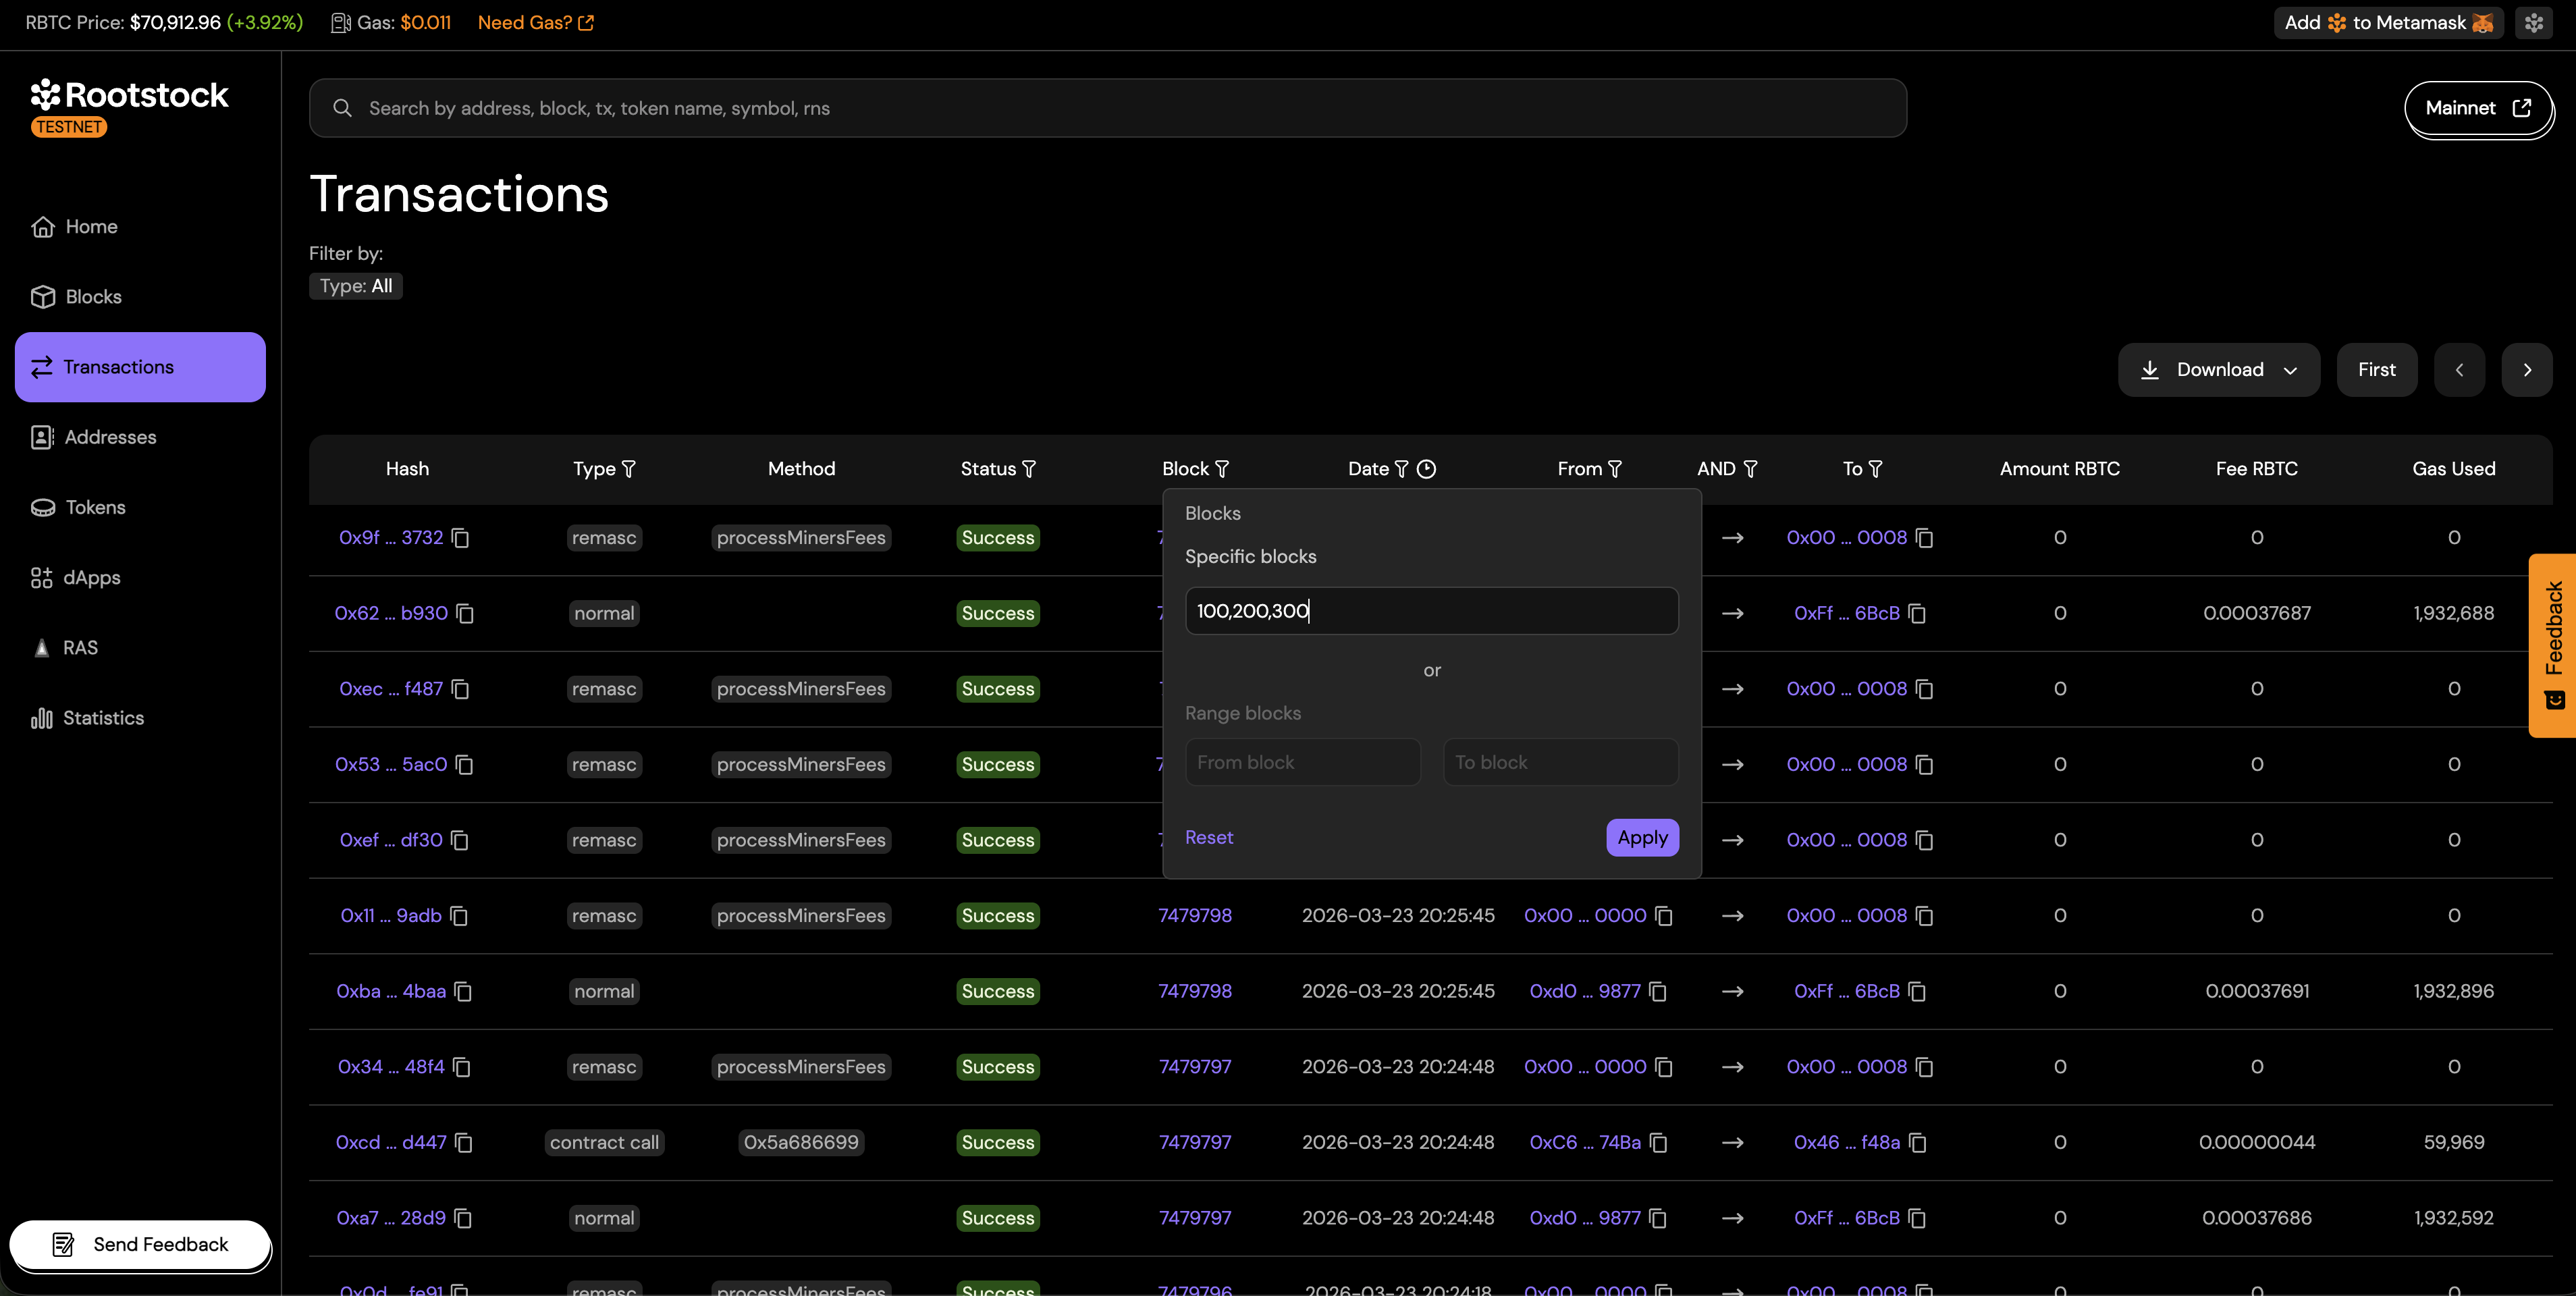Click the RAS sidebar icon
The width and height of the screenshot is (2576, 1296).
41,647
